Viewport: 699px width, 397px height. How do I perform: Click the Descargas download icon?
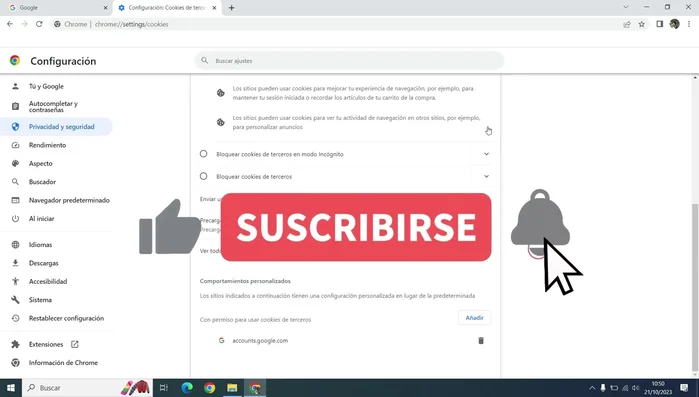click(15, 263)
